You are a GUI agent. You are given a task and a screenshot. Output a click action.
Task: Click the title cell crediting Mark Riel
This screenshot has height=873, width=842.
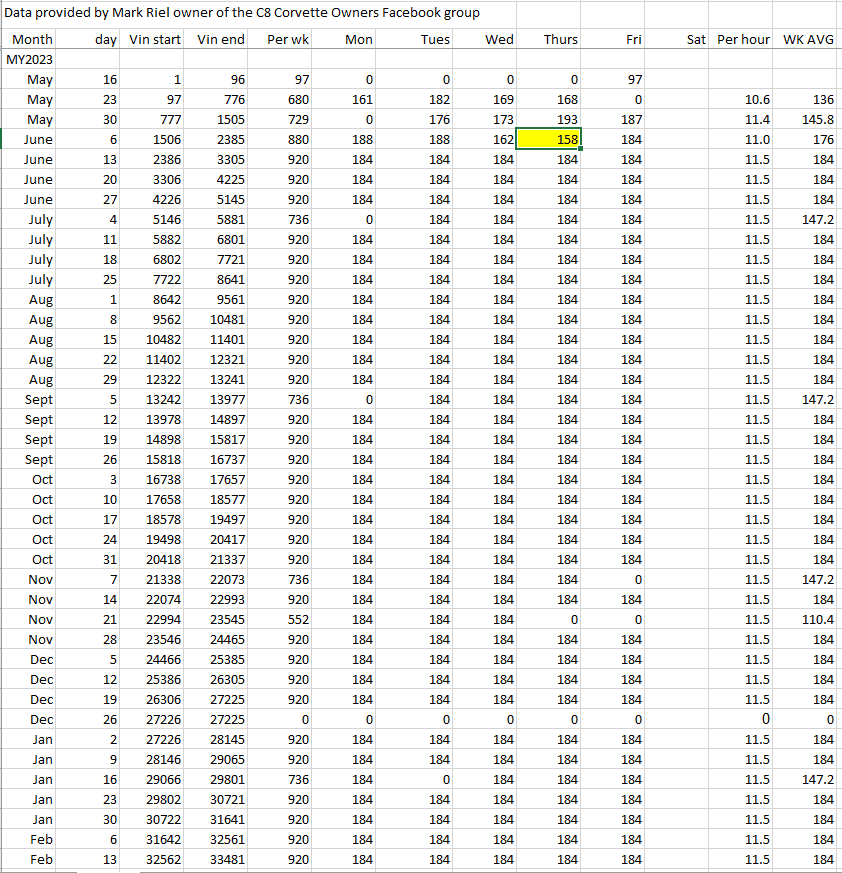[242, 13]
